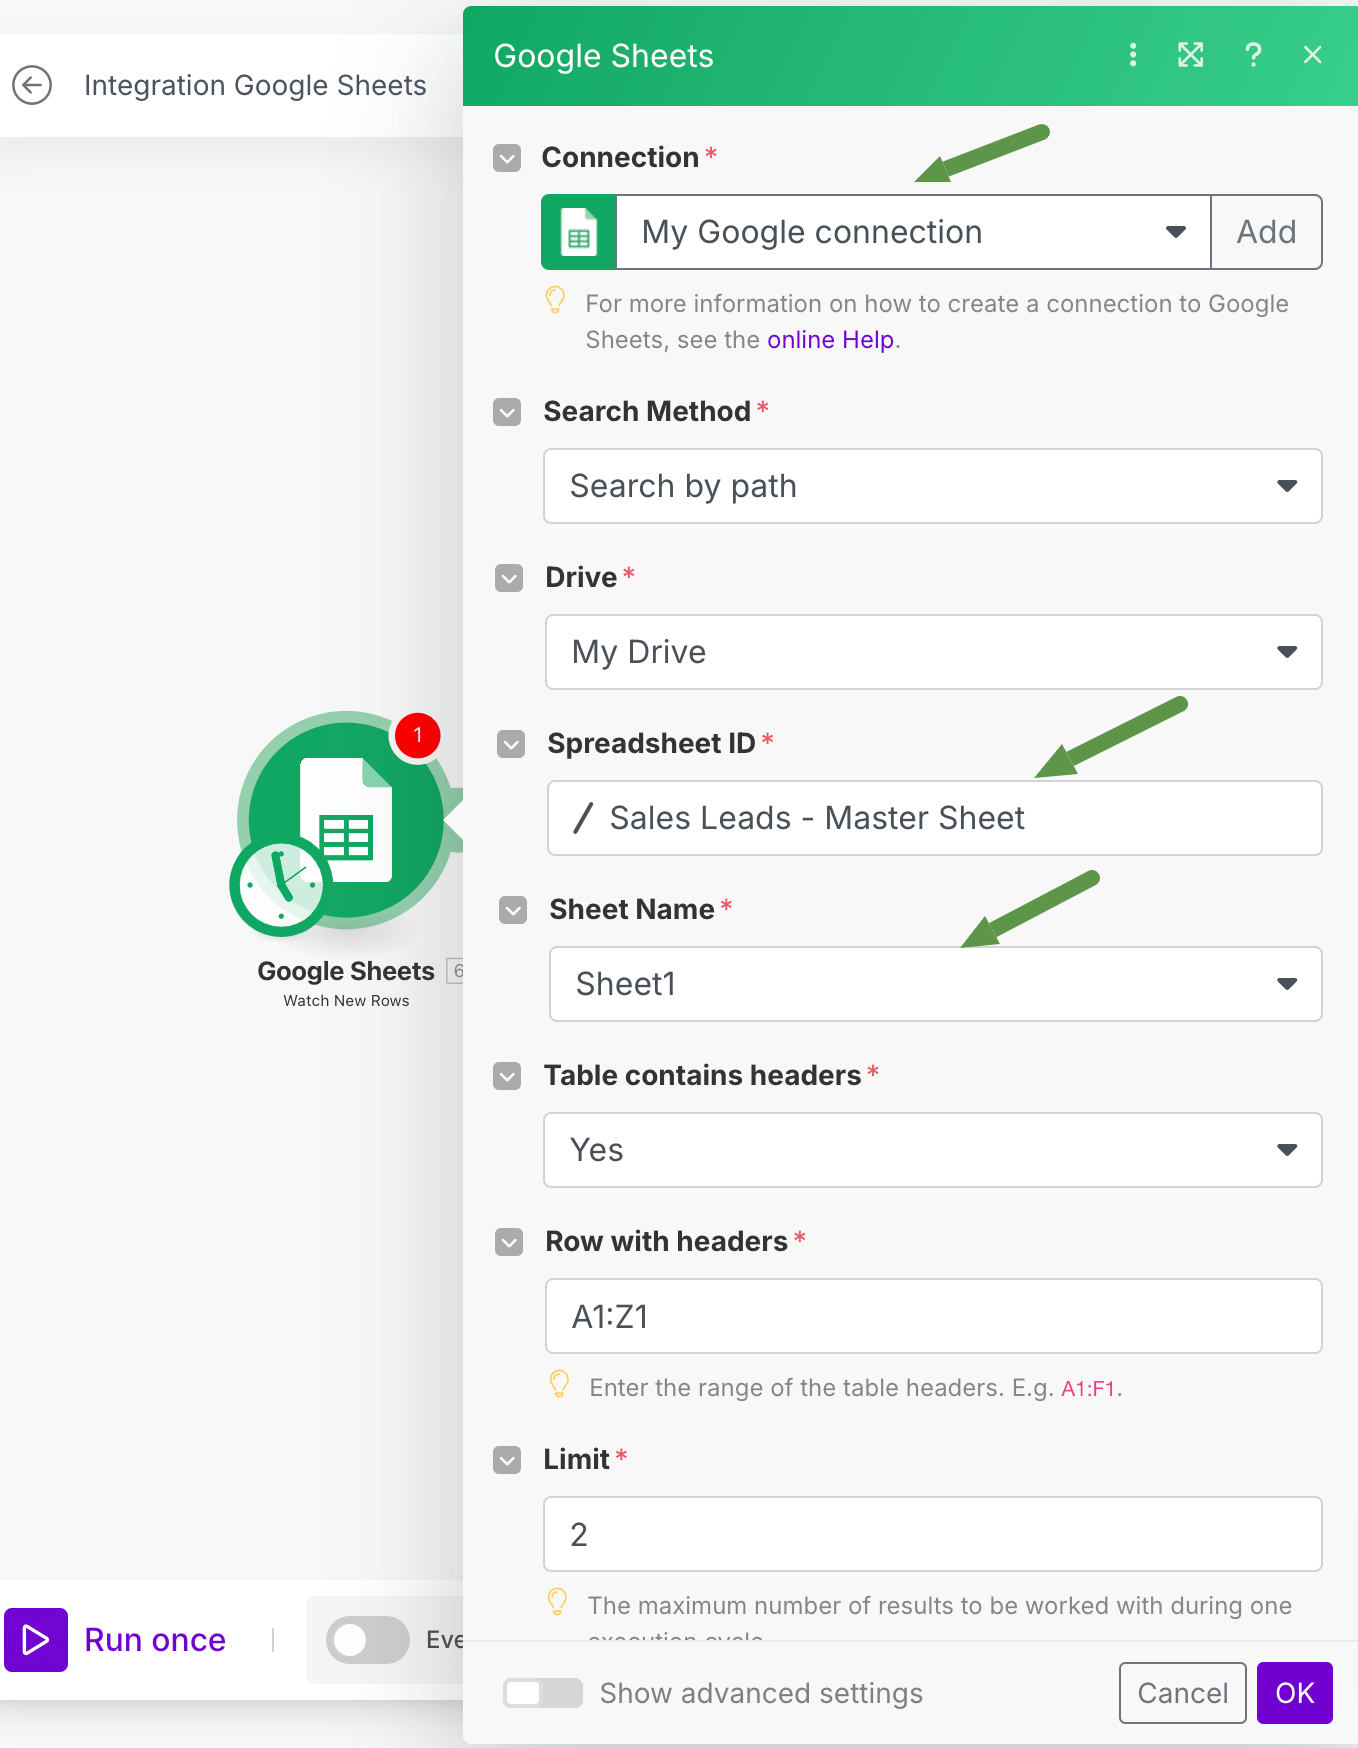
Task: Click the Watch New Rows label
Action: (x=346, y=1001)
